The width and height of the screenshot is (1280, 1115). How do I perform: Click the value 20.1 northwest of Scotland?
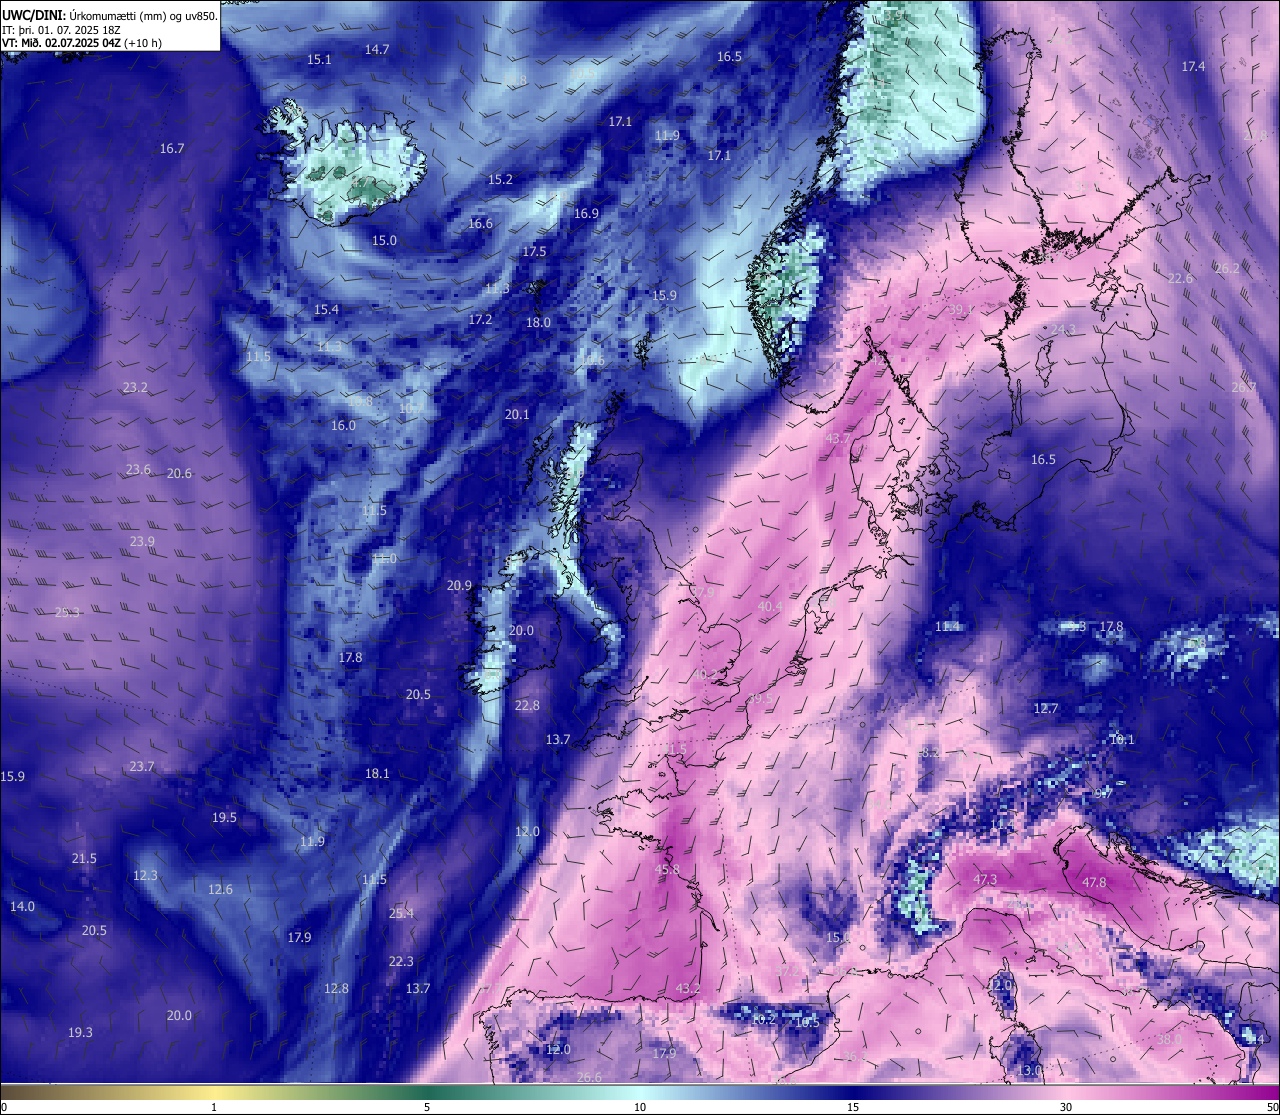(517, 415)
